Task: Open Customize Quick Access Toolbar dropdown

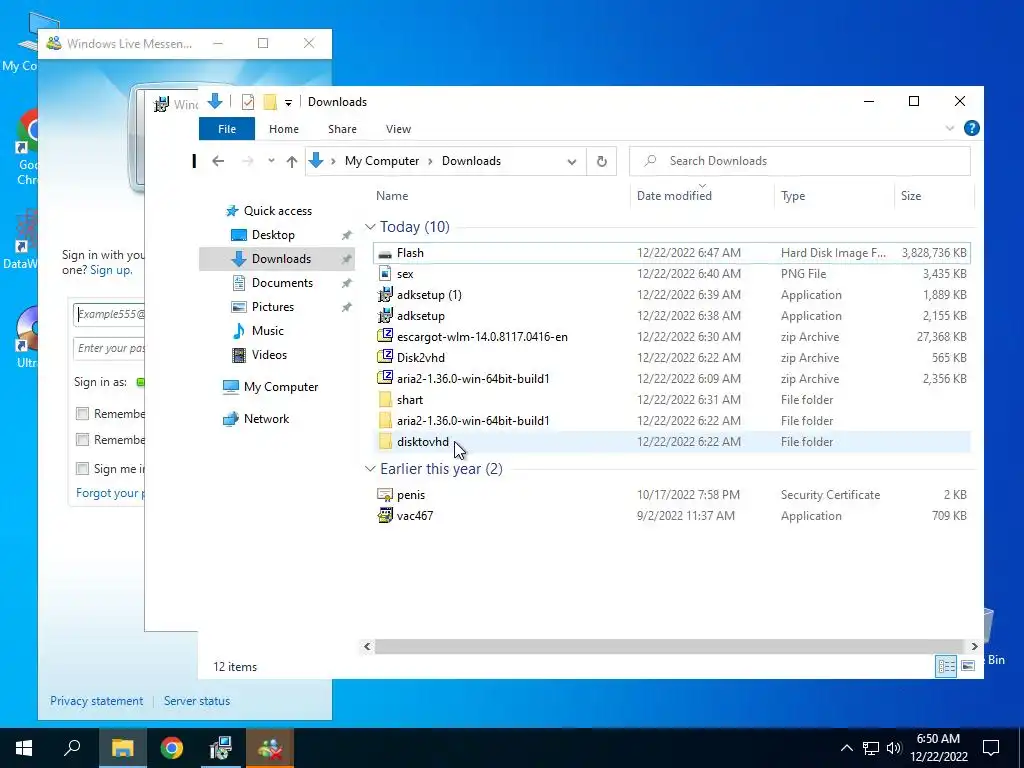Action: 288,103
